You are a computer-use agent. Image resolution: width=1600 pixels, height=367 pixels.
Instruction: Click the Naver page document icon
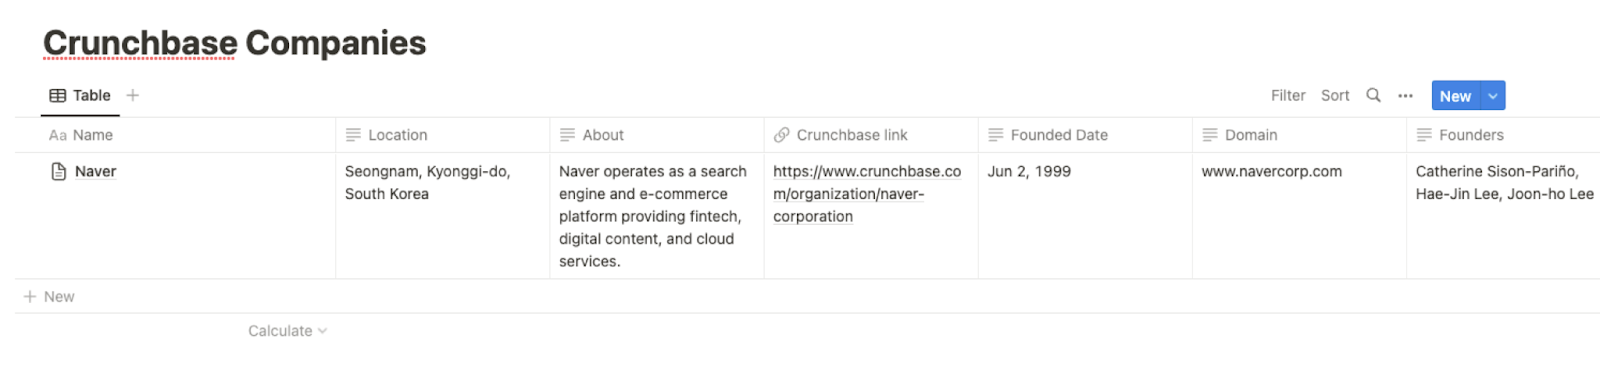click(x=59, y=171)
